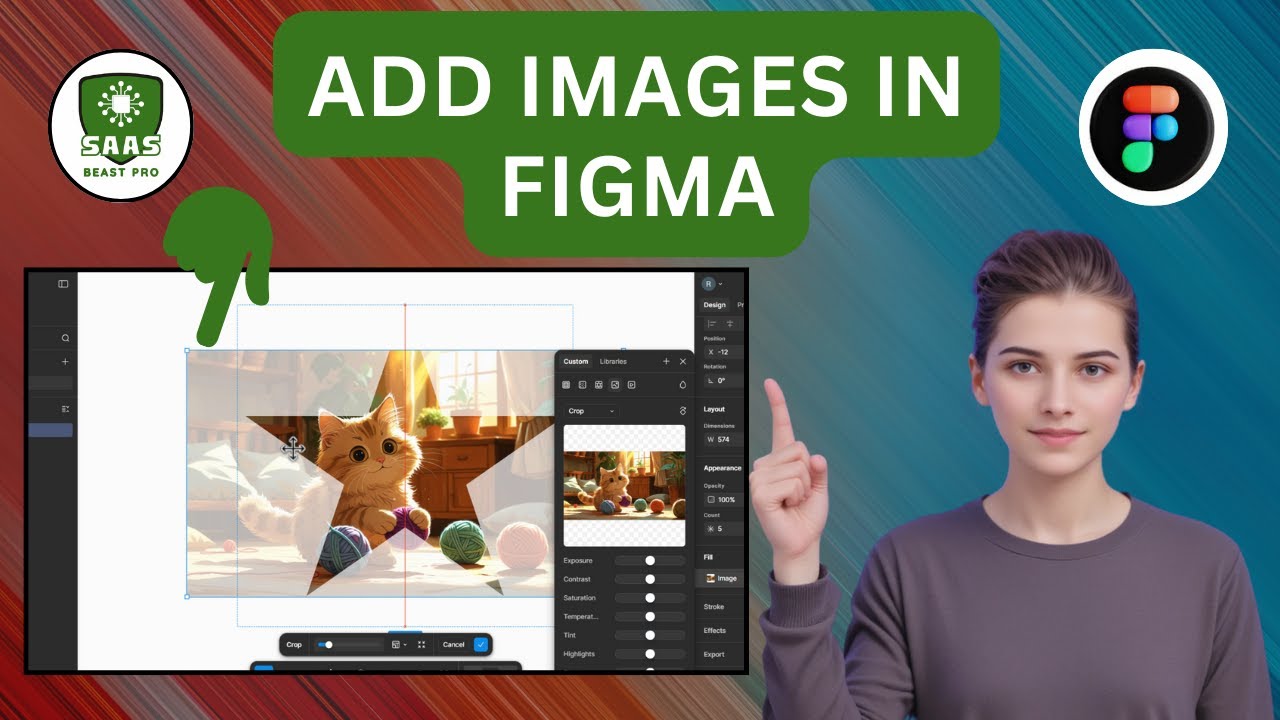Click the Crop label in bottom toolbar
The height and width of the screenshot is (720, 1280).
click(x=294, y=645)
